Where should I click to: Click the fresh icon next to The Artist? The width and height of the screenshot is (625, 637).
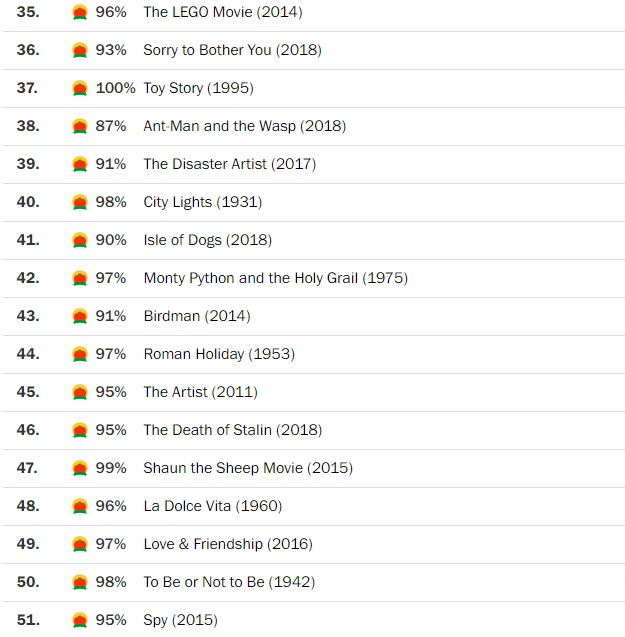click(x=80, y=392)
